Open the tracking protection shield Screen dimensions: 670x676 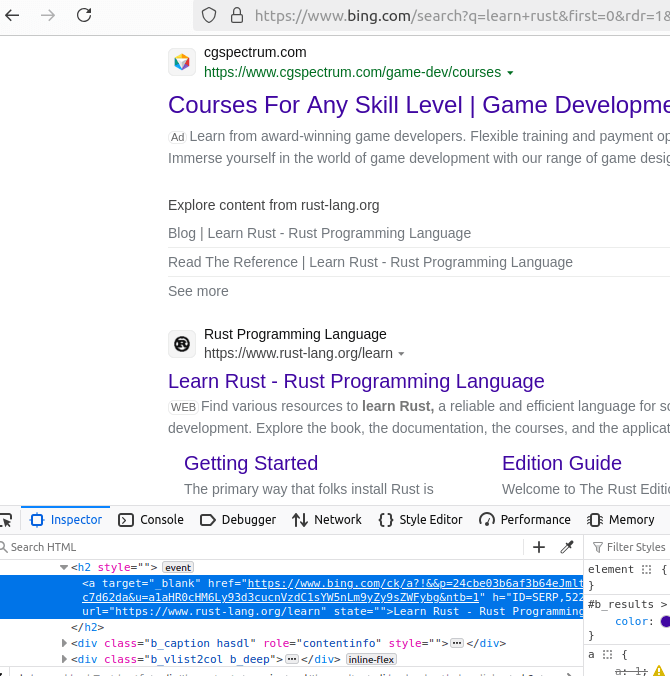tap(209, 16)
